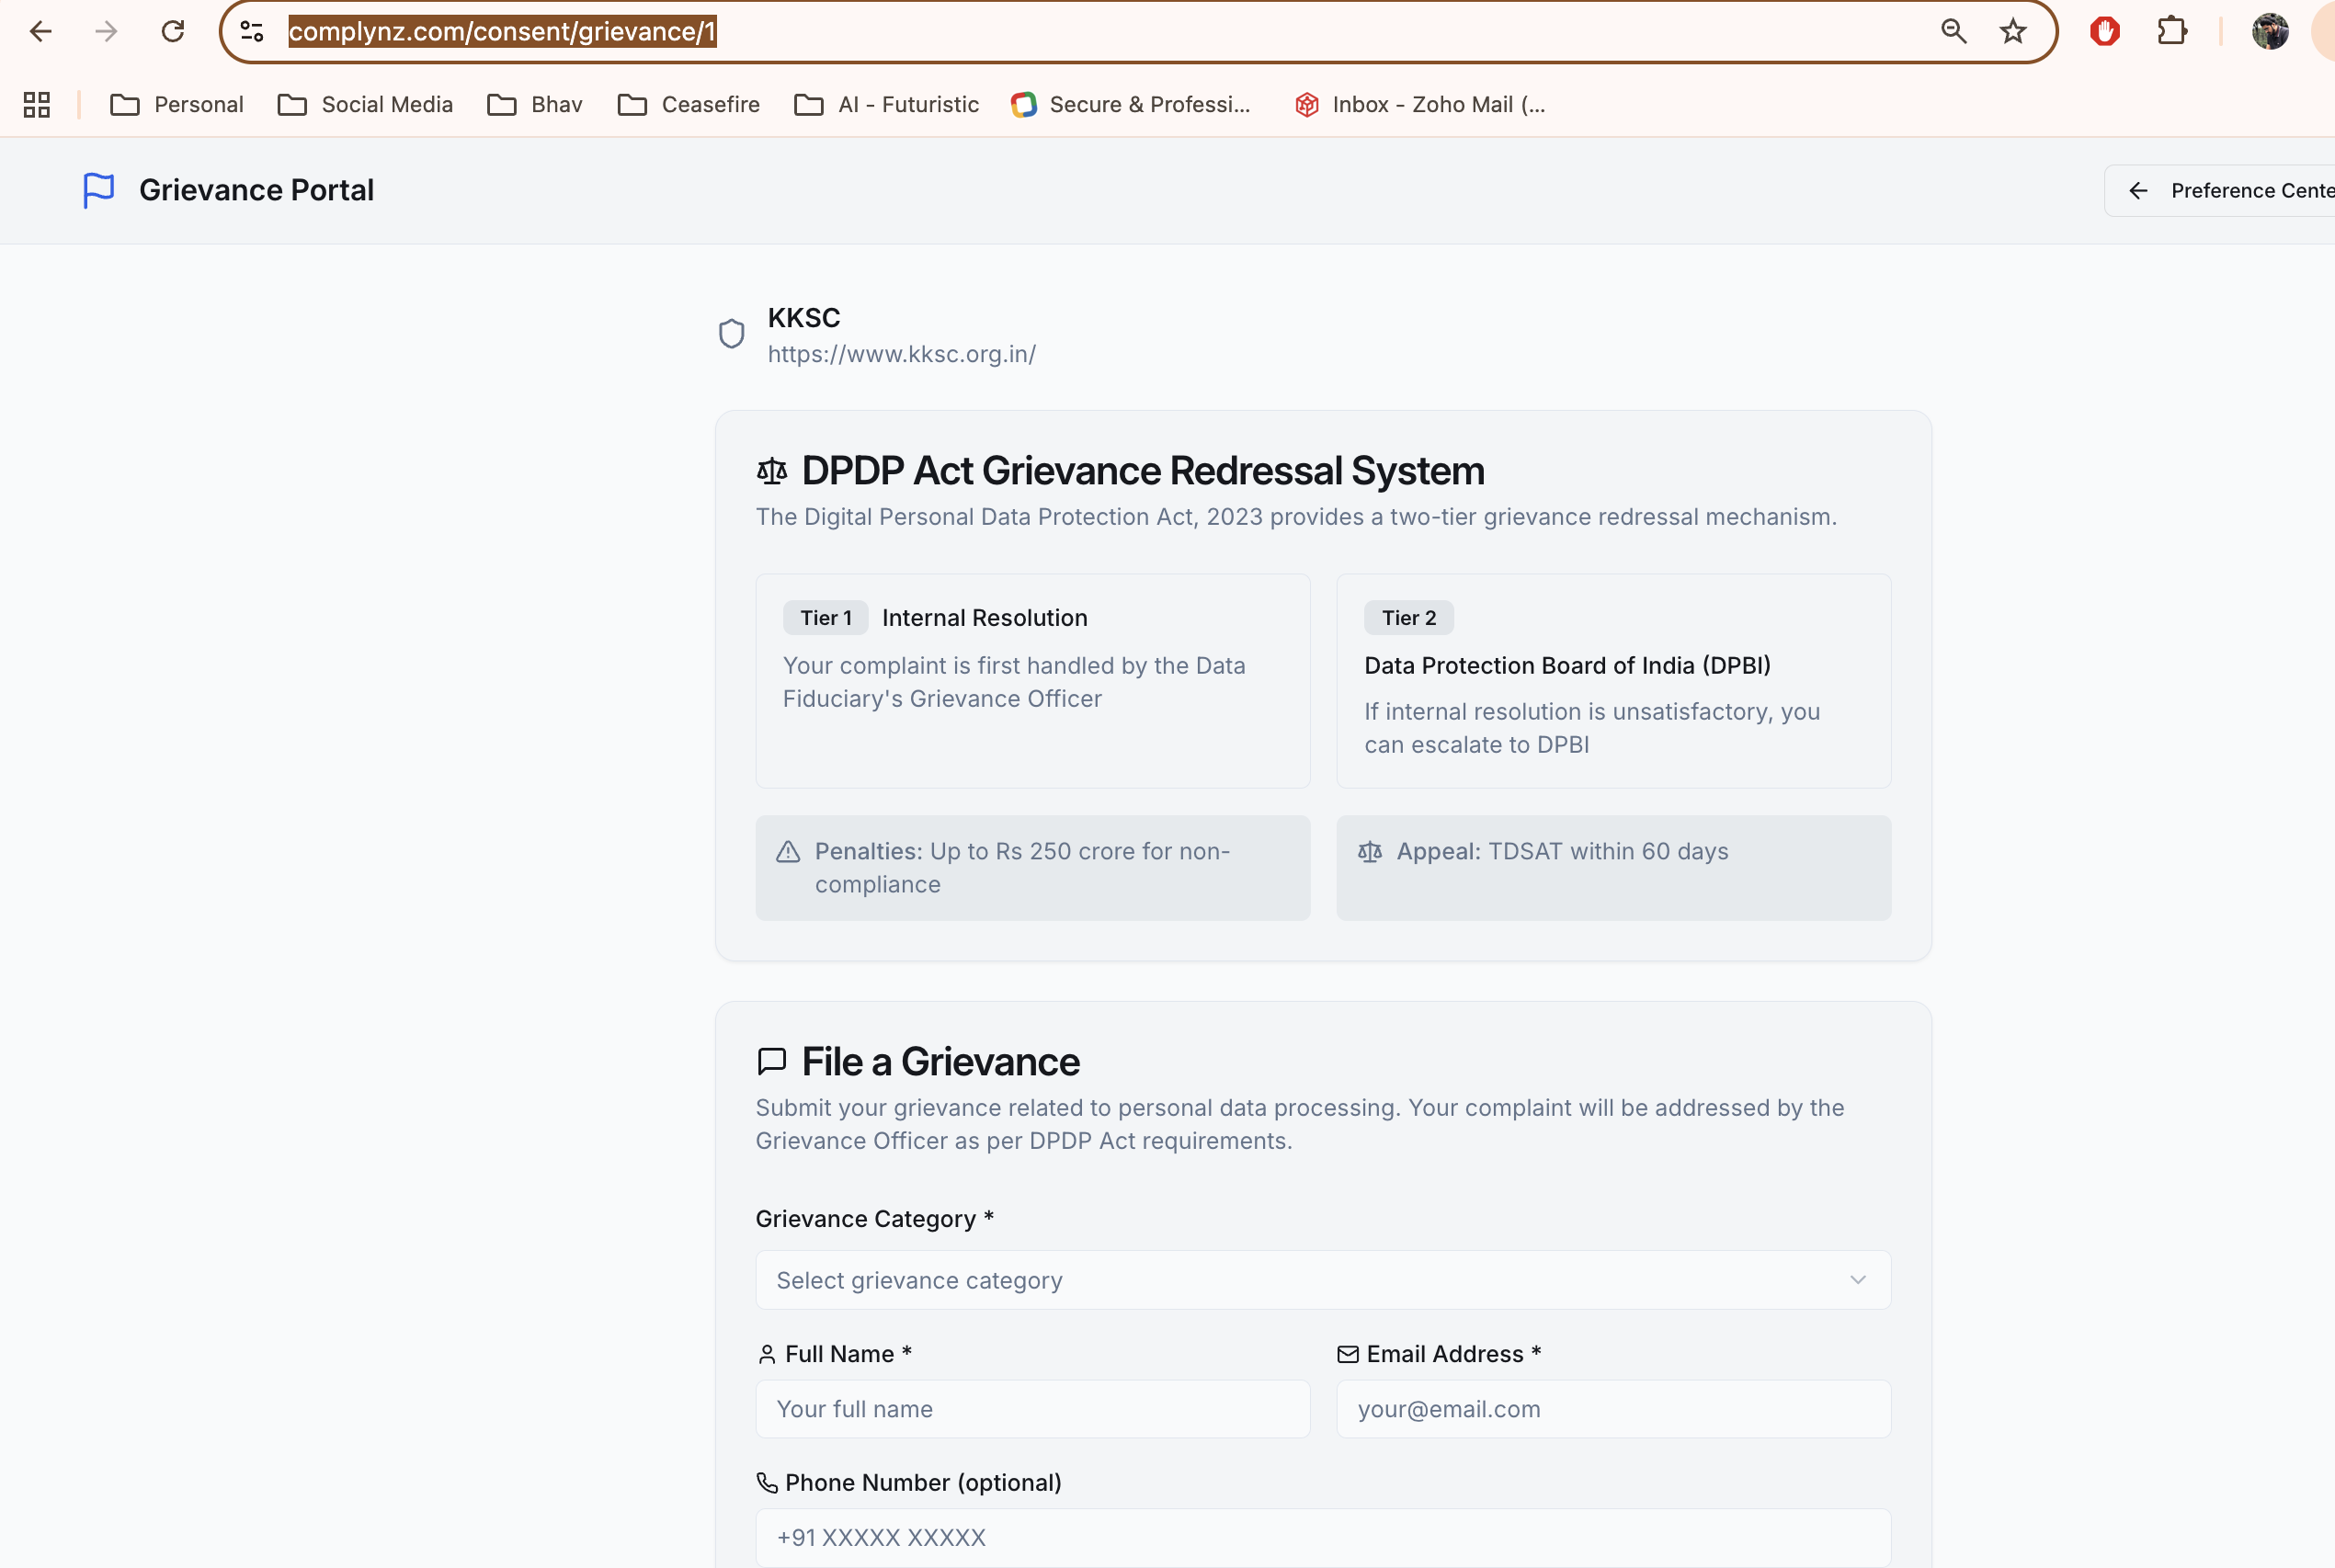
Task: Click the apps grid icon on the bookmarks bar
Action: [x=36, y=104]
